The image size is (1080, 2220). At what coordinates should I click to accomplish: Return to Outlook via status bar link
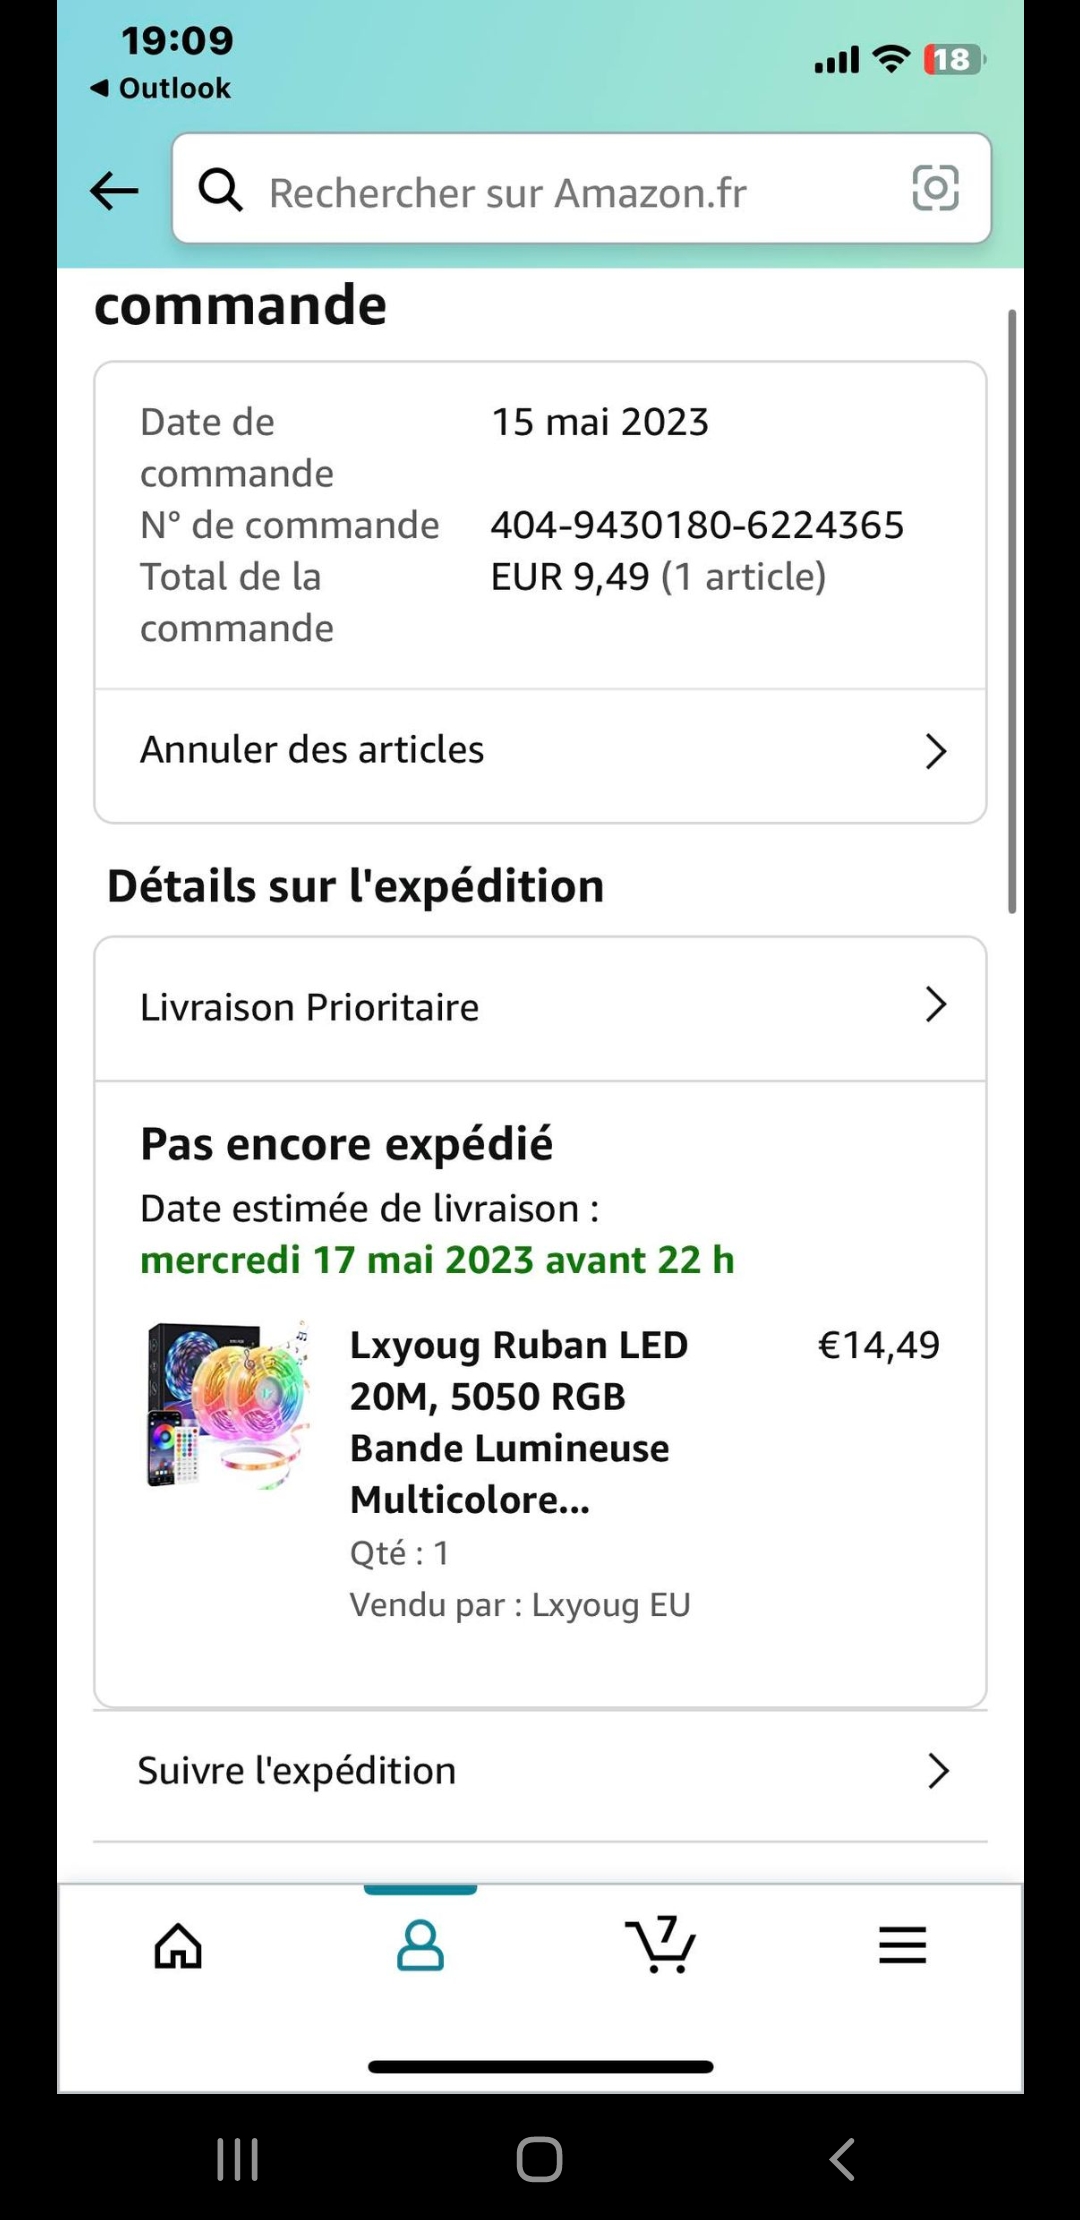162,88
